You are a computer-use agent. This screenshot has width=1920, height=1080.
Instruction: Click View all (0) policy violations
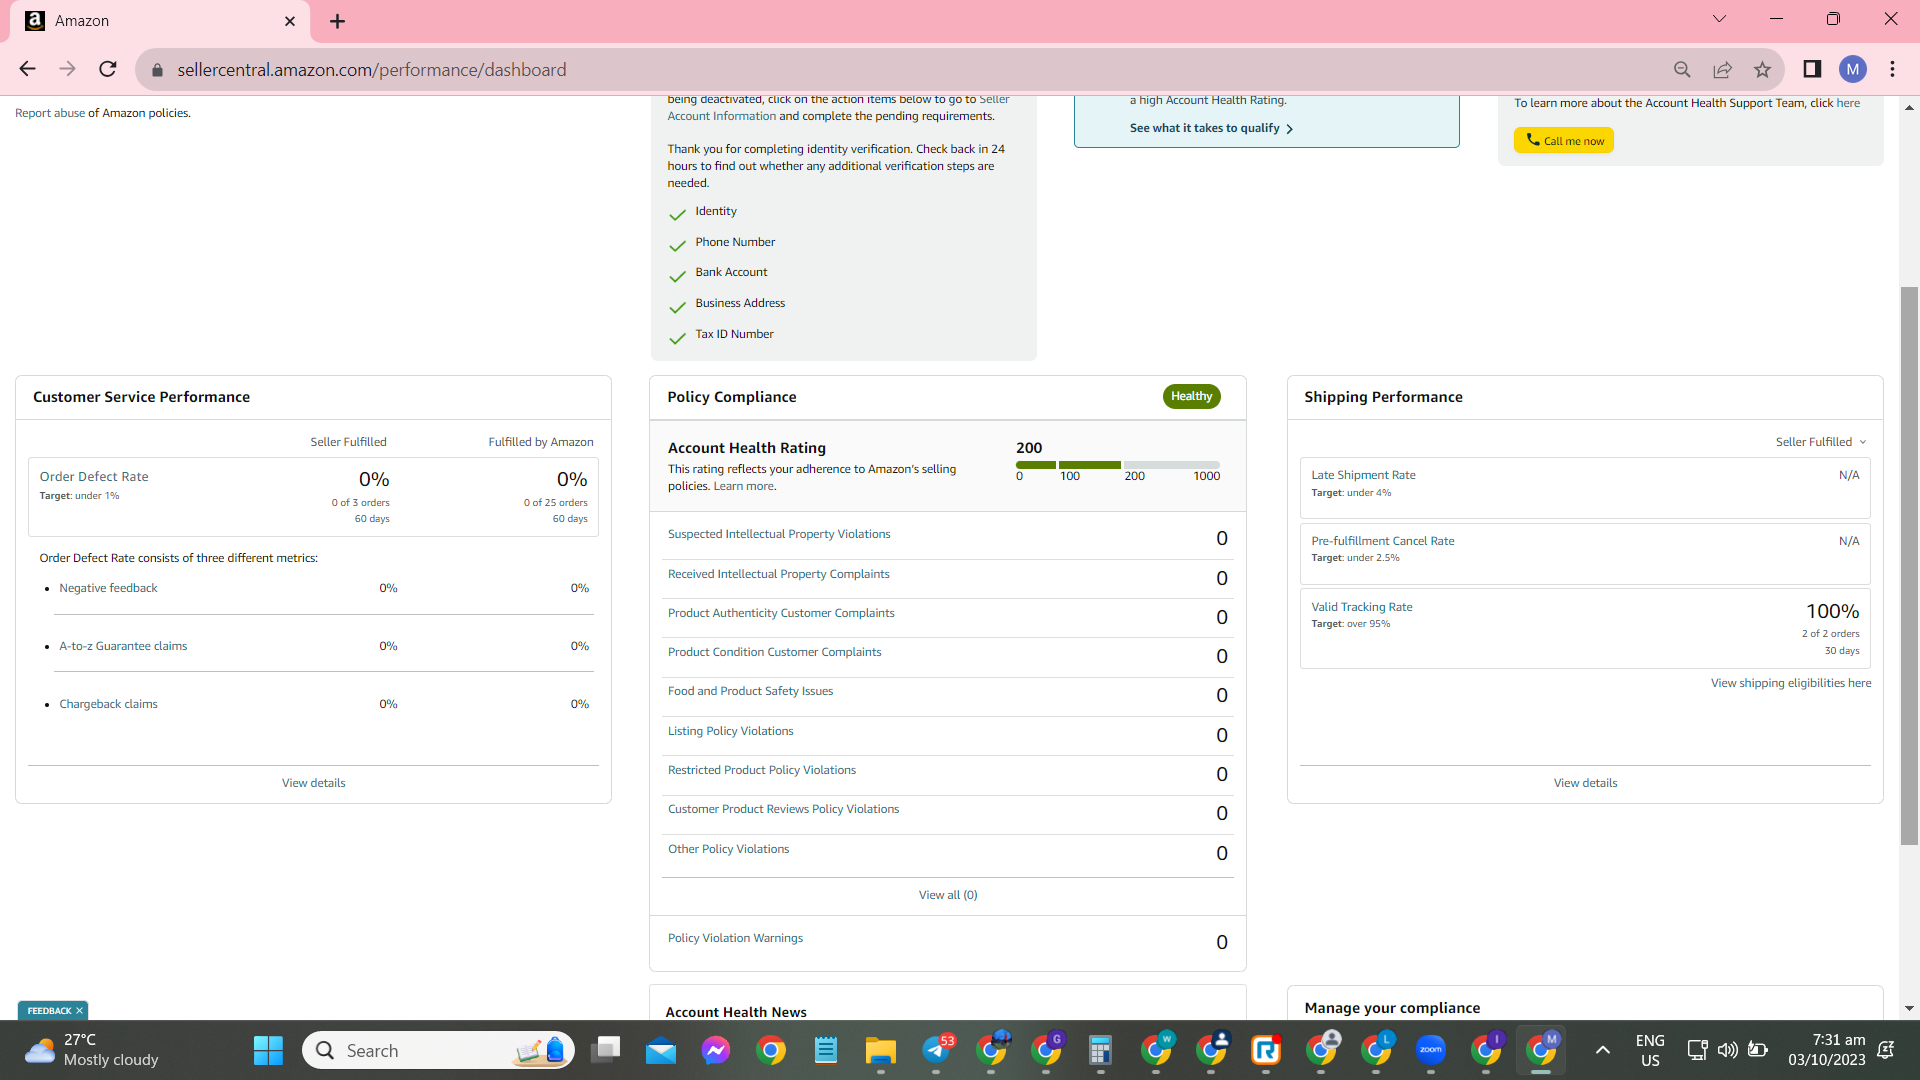pyautogui.click(x=948, y=895)
